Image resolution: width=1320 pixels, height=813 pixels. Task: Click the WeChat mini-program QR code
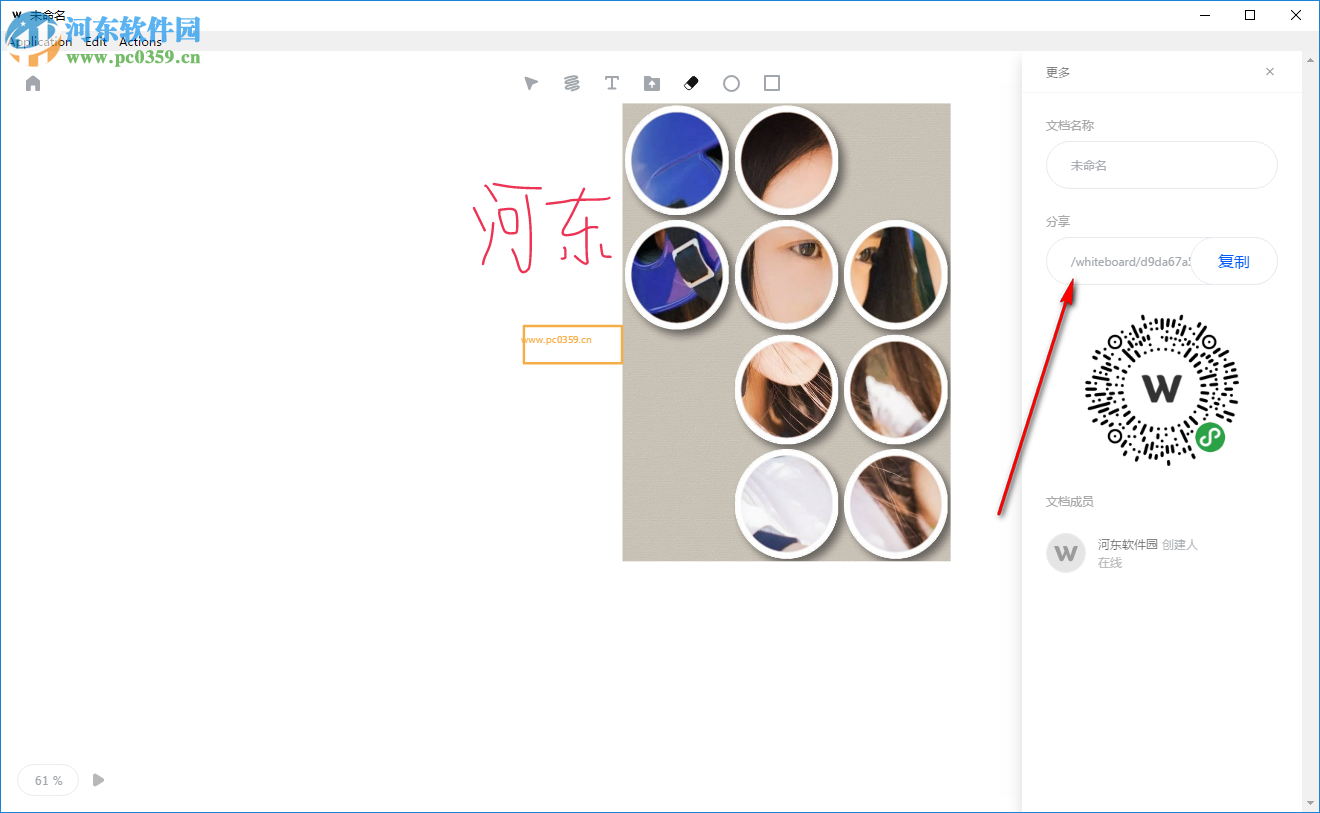(1162, 388)
